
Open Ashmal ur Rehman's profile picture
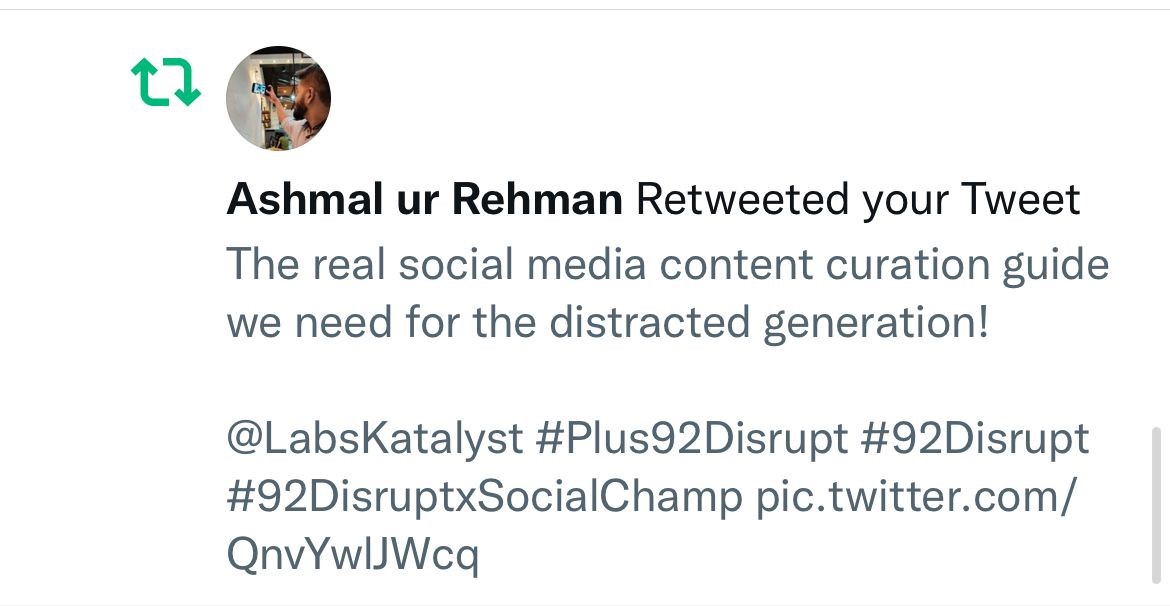pyautogui.click(x=278, y=98)
